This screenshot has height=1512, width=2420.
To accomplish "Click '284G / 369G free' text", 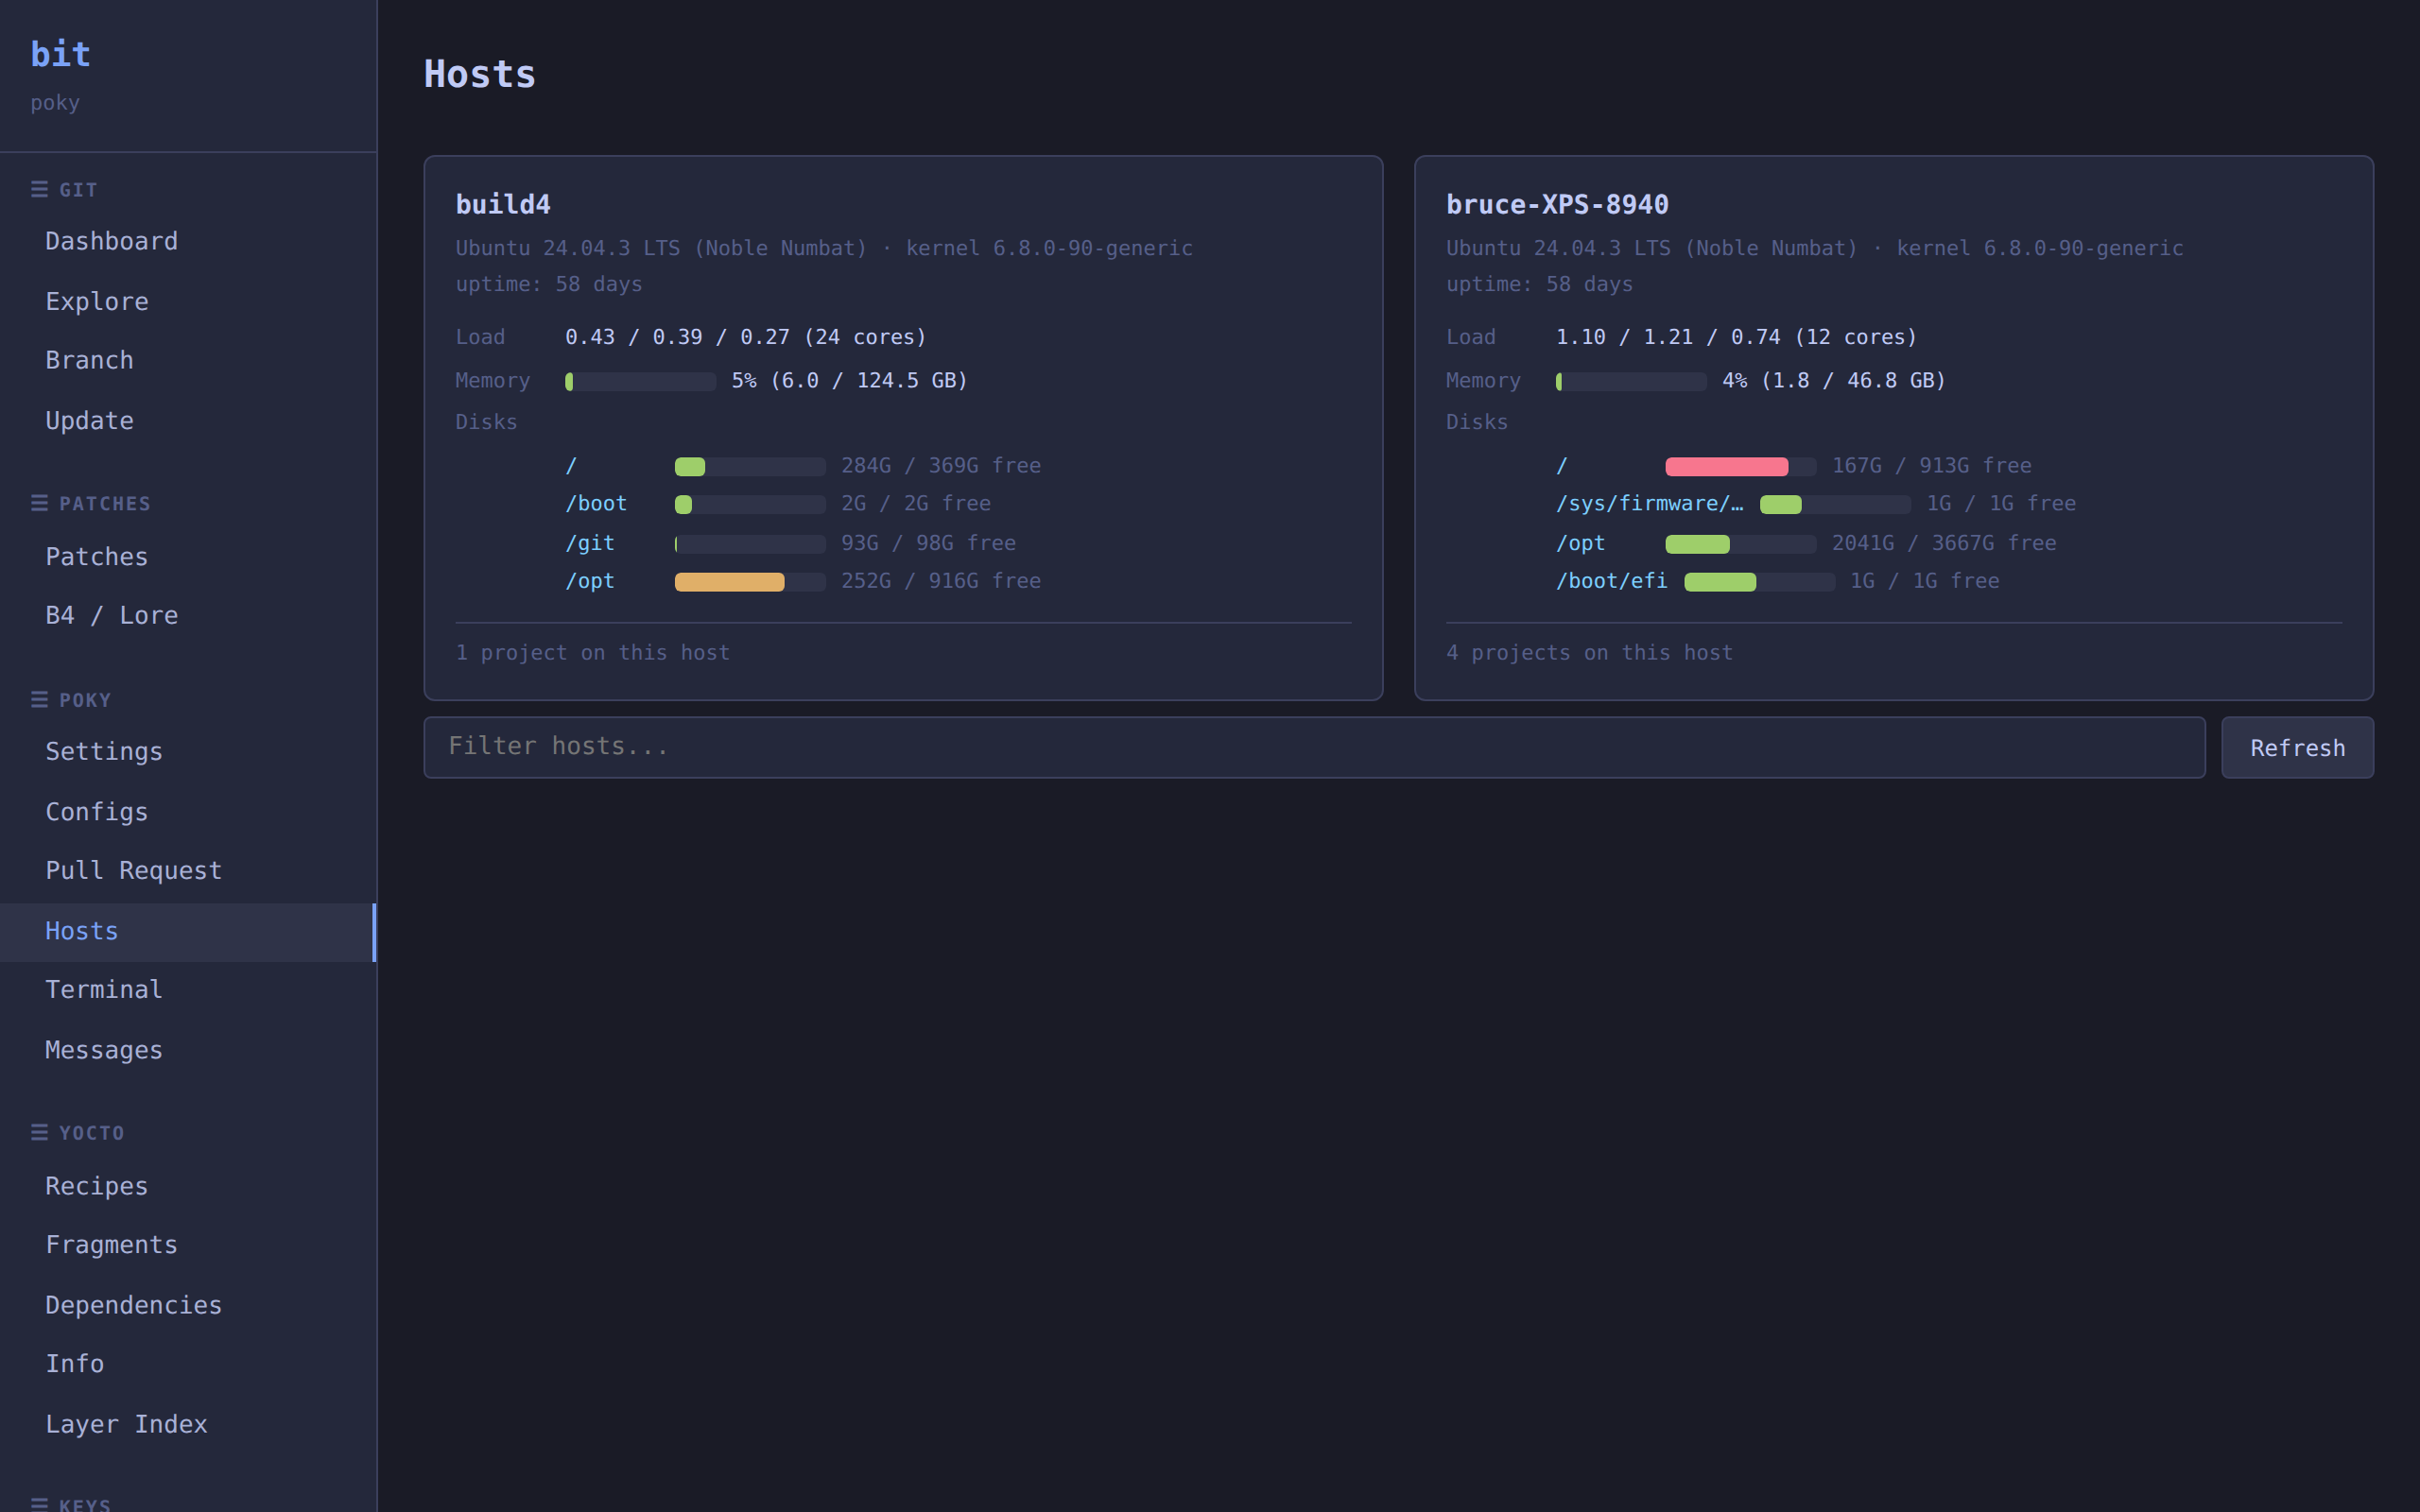I will coord(941,466).
